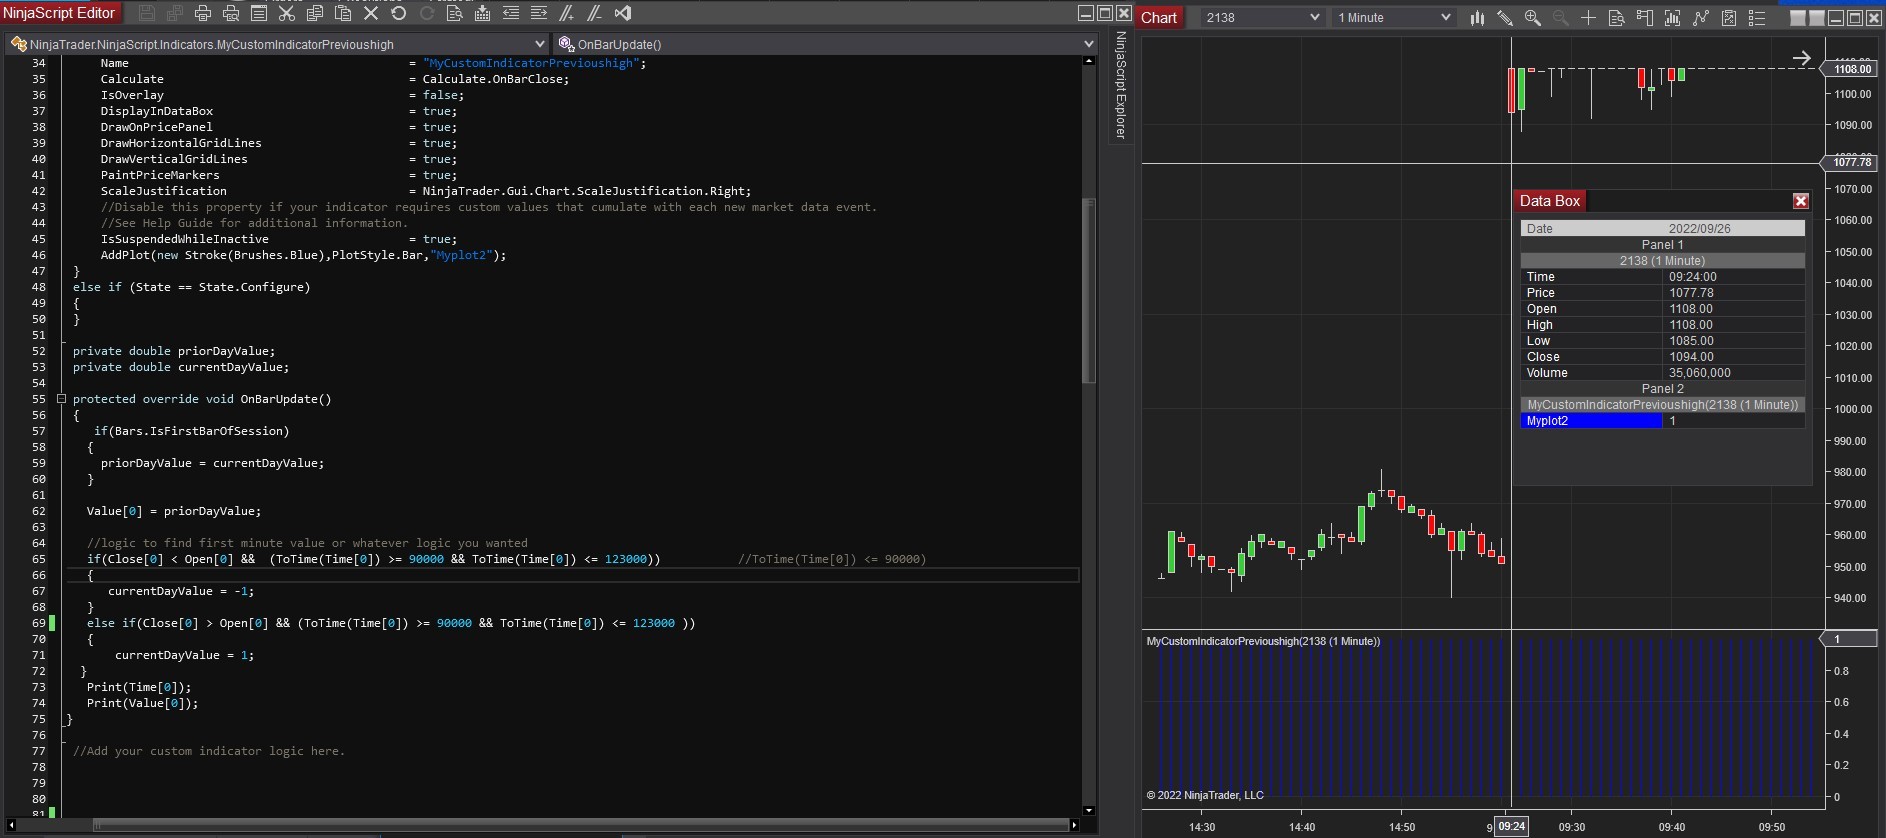
Task: Click the blue Myplot2 color swatch
Action: [x=1591, y=421]
